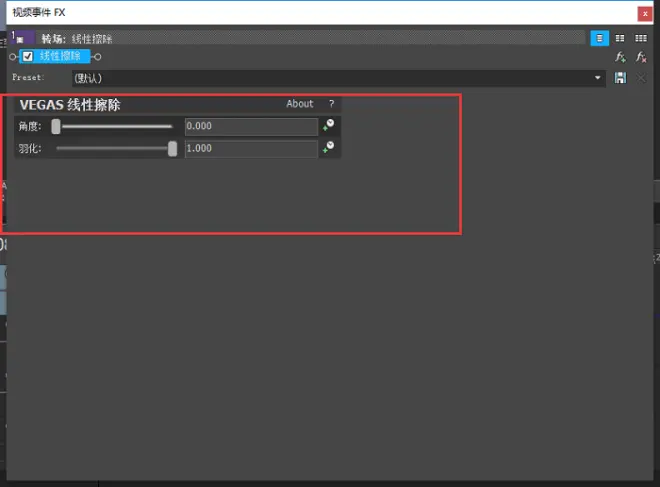Delete the preset with the X icon
Image resolution: width=660 pixels, height=487 pixels.
click(x=641, y=78)
